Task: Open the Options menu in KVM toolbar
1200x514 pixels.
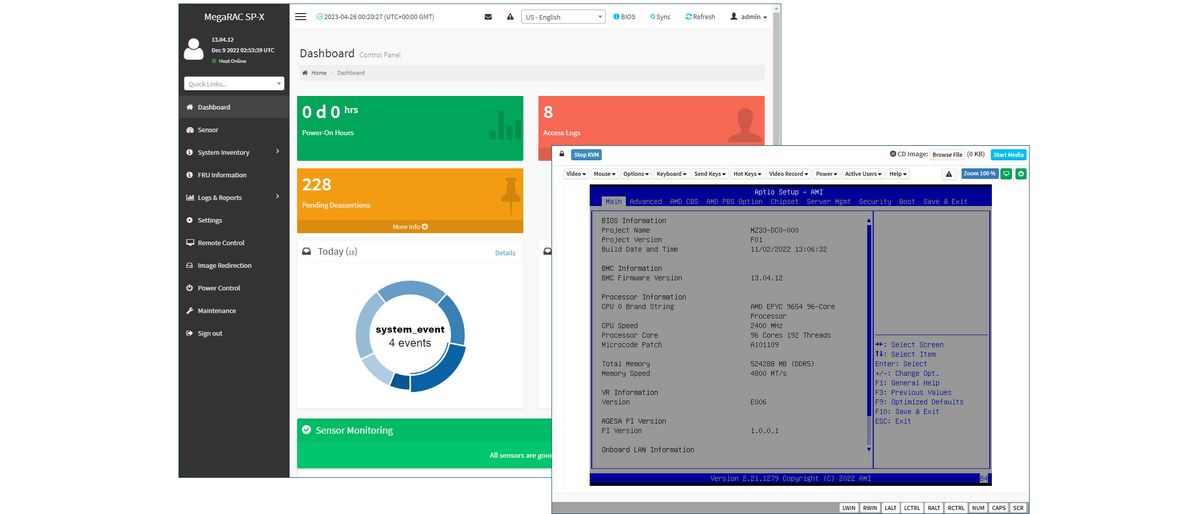Action: click(636, 174)
